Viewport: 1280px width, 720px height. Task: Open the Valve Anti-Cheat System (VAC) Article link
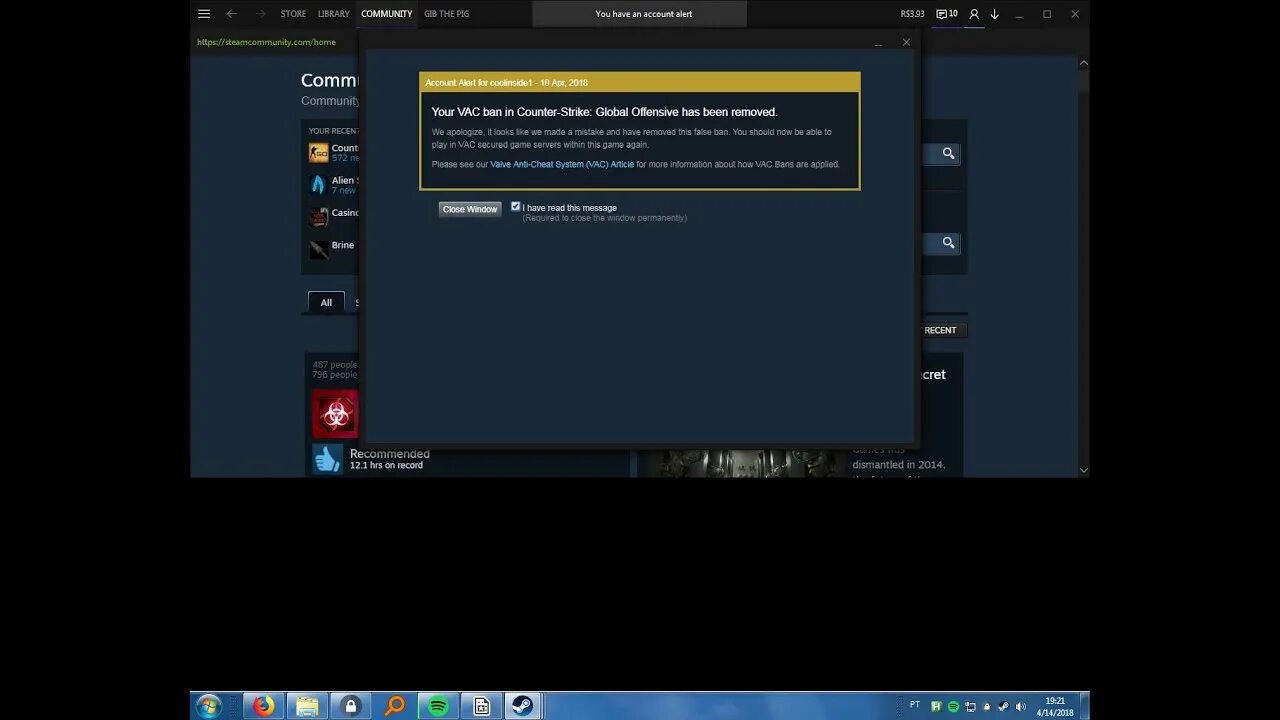[x=562, y=164]
